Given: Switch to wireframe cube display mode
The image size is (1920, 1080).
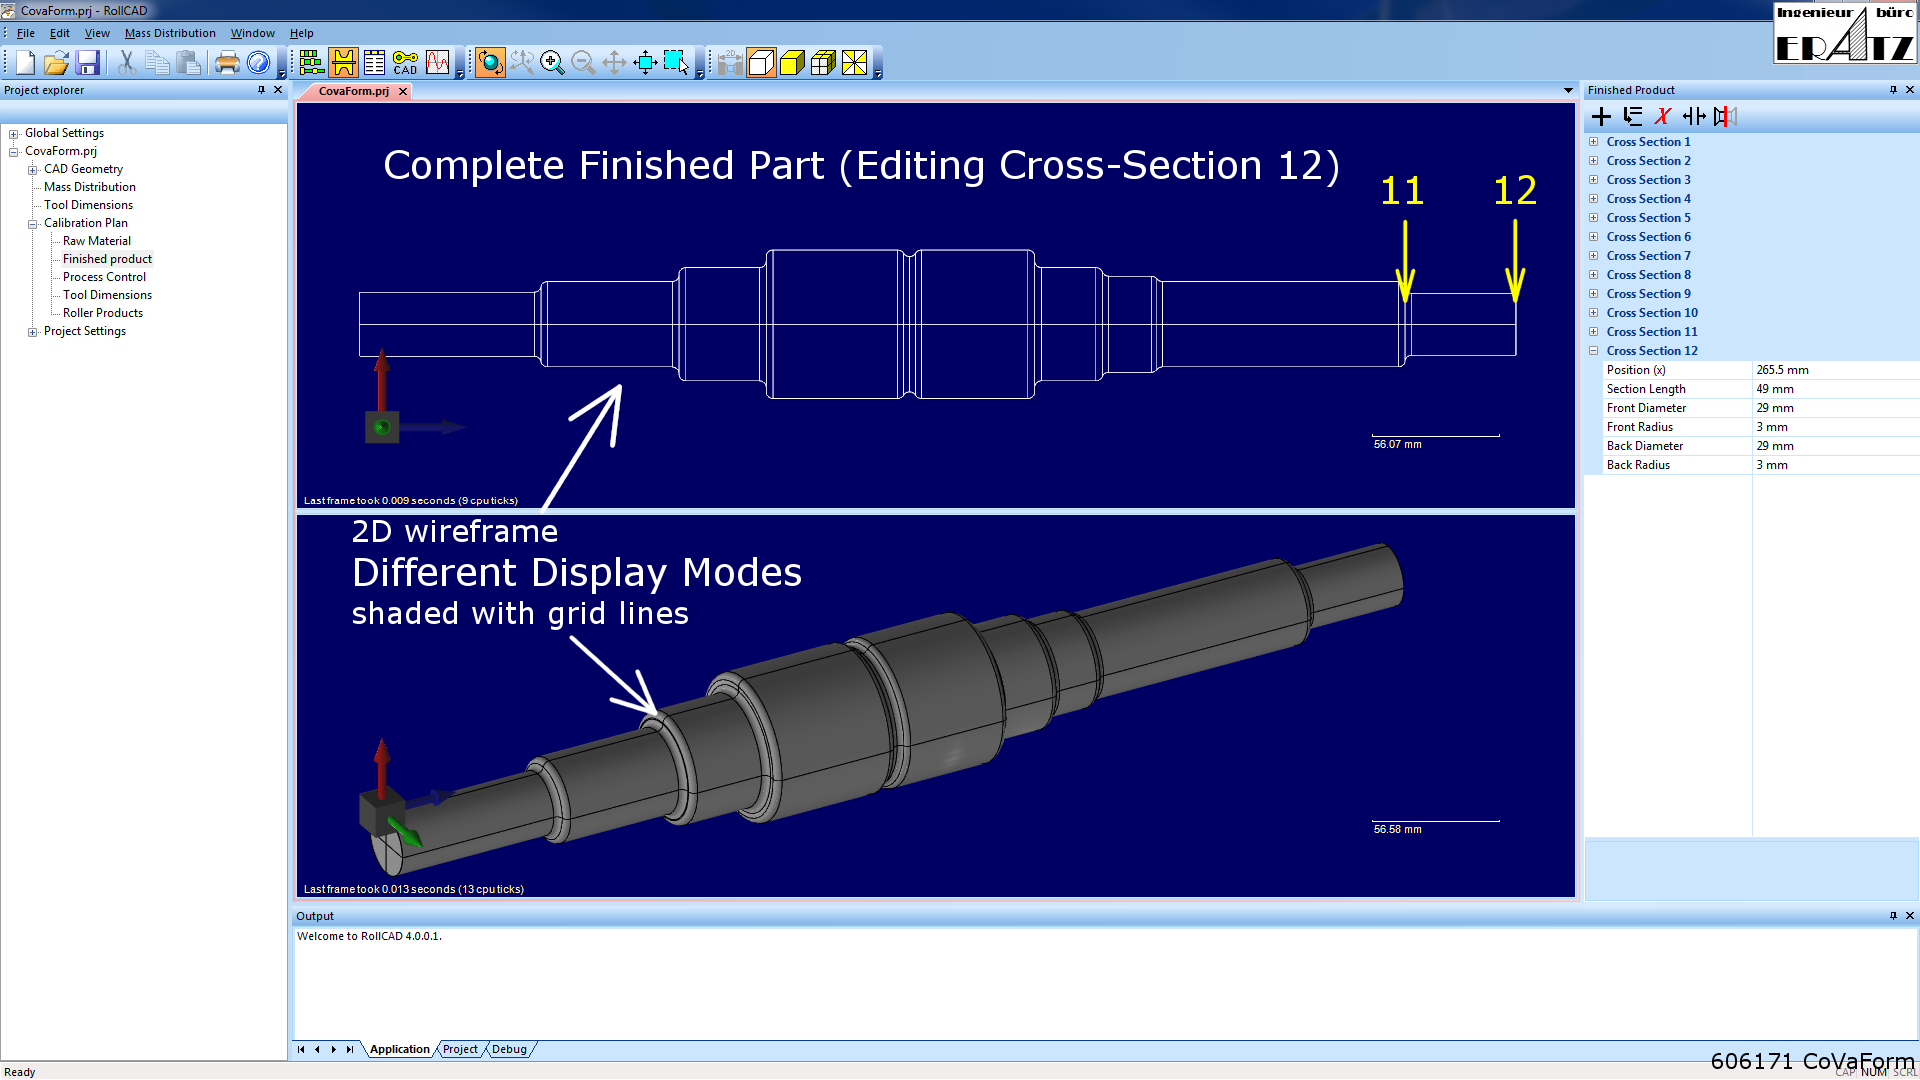Looking at the screenshot, I should click(x=761, y=63).
